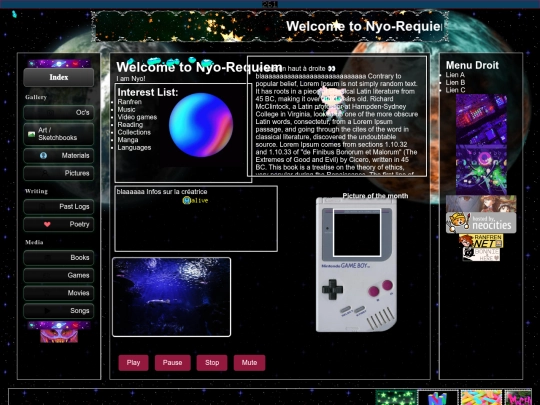The width and height of the screenshot is (540, 405).
Task: Click the 'Picture of the month' caption
Action: tap(375, 196)
